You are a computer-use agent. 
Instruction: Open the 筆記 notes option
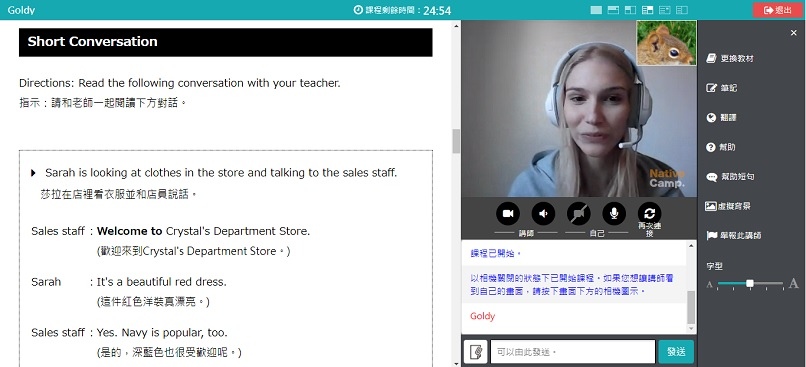(x=722, y=88)
